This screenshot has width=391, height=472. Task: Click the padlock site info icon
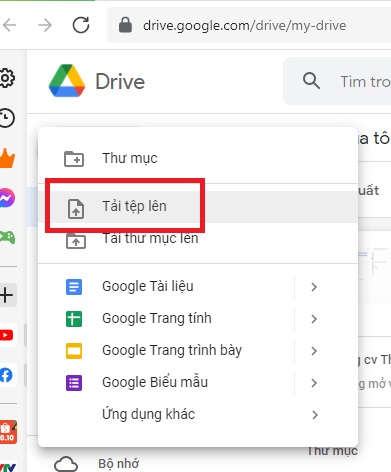tap(125, 25)
